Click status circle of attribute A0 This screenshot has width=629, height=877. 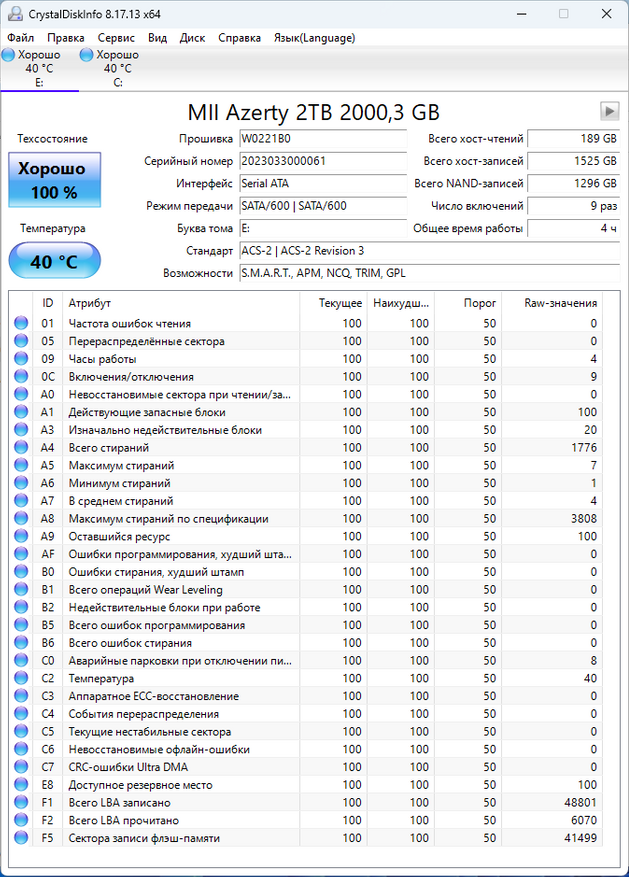[21, 394]
